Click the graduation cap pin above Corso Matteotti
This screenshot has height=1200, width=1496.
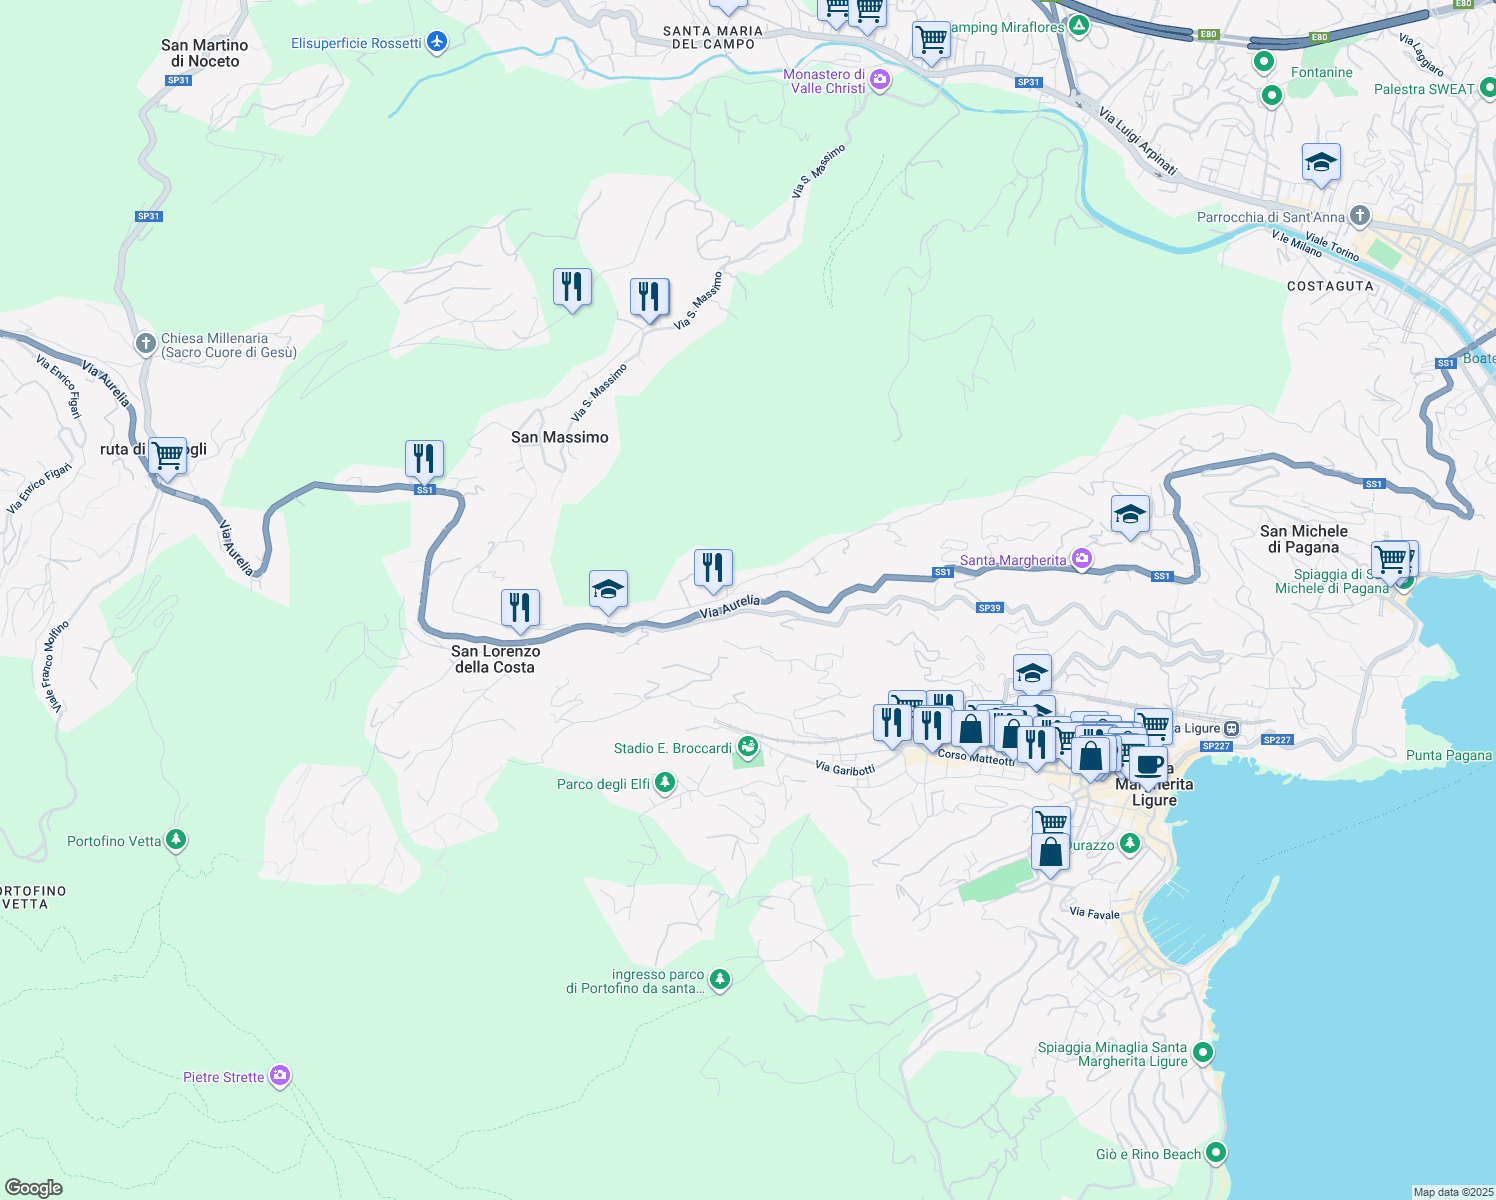(1032, 673)
